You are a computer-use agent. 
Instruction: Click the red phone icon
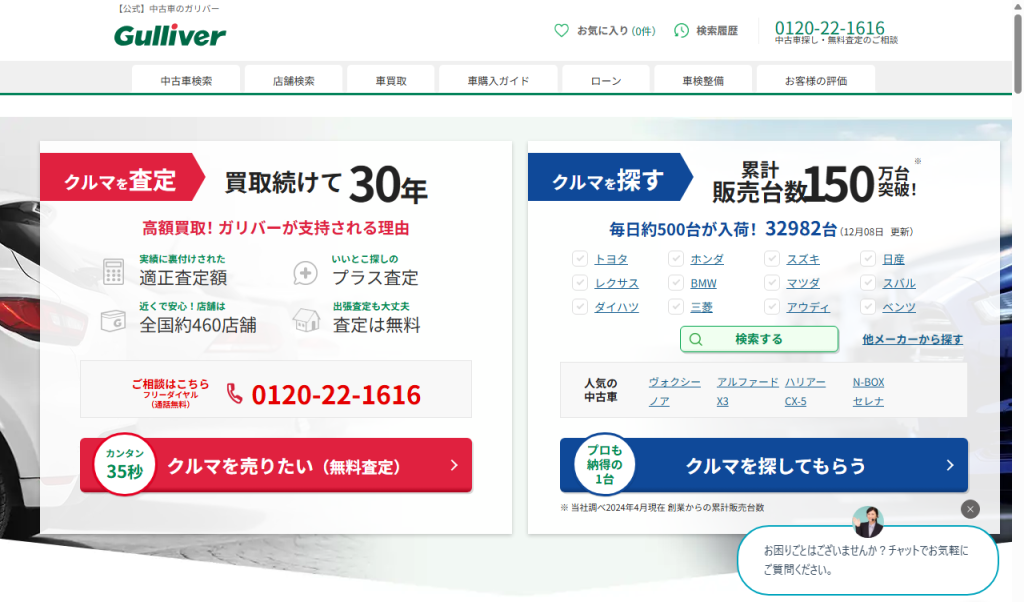235,394
